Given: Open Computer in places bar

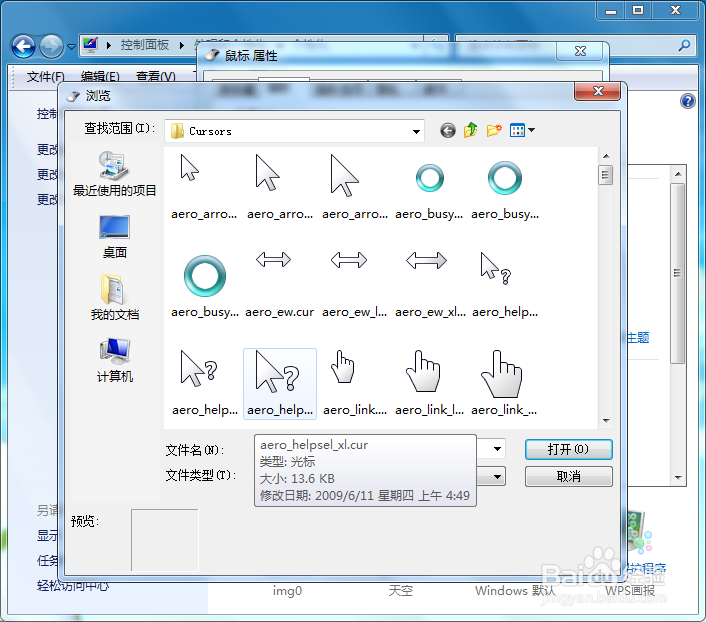Looking at the screenshot, I should pyautogui.click(x=114, y=360).
